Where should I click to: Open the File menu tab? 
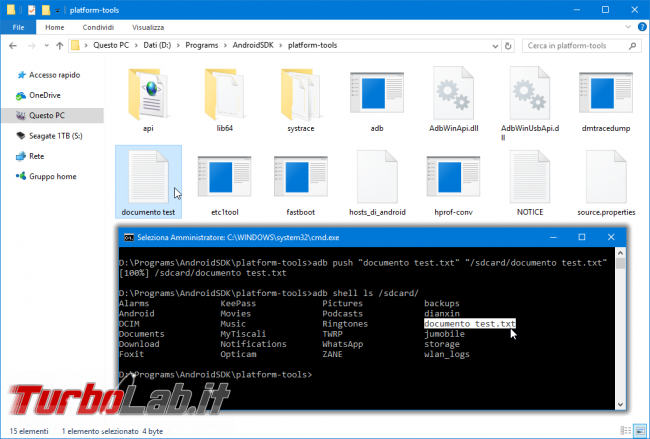(x=18, y=27)
